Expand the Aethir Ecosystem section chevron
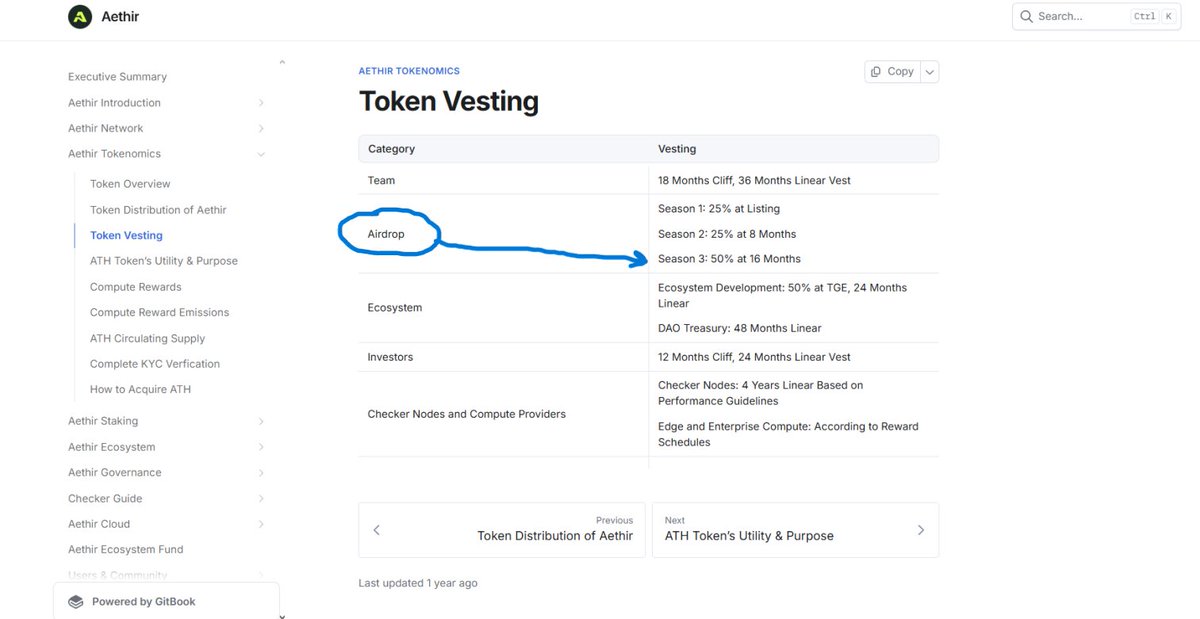The image size is (1200, 619). 261,447
